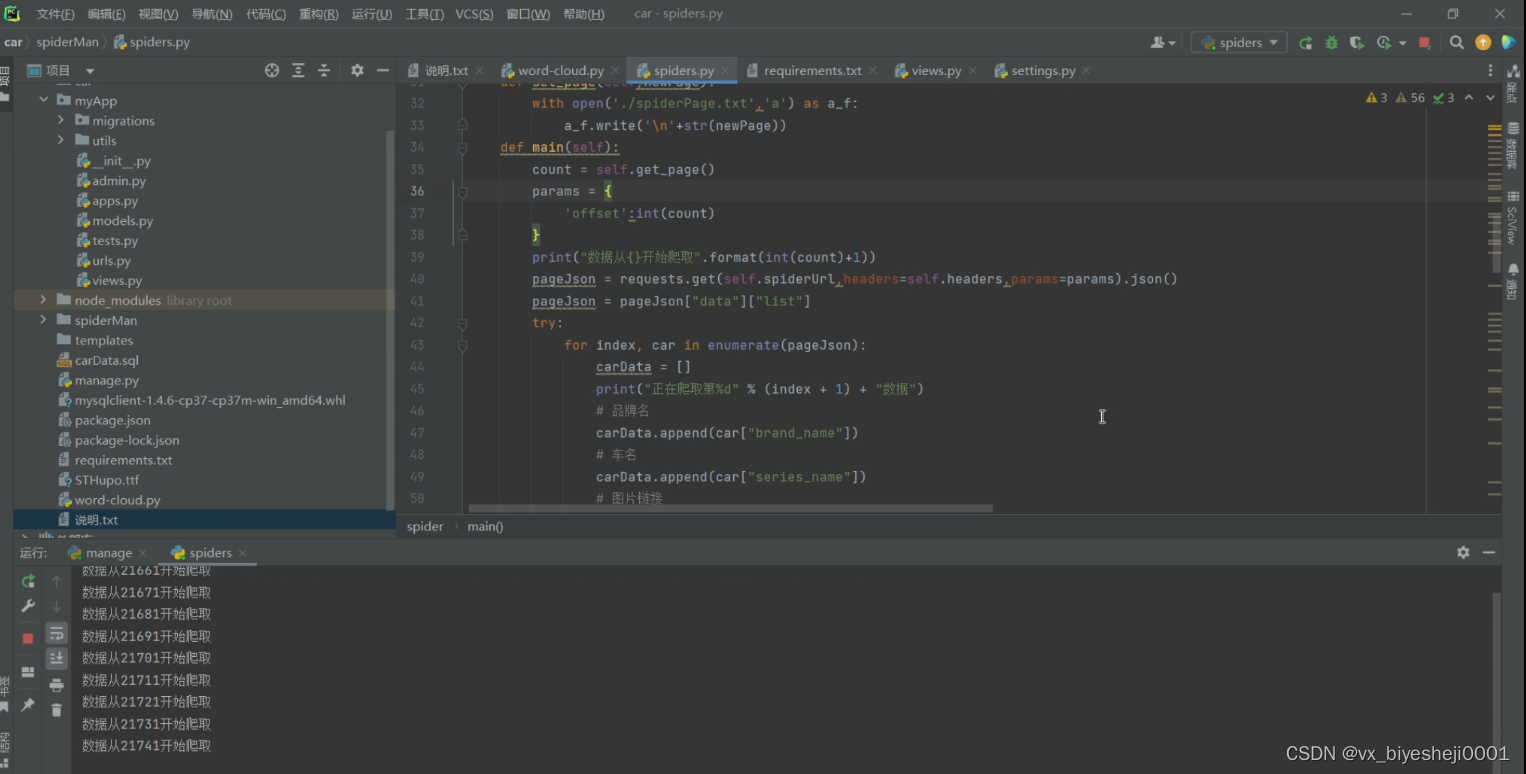Open the spiders run configuration dropdown

(x=1238, y=42)
